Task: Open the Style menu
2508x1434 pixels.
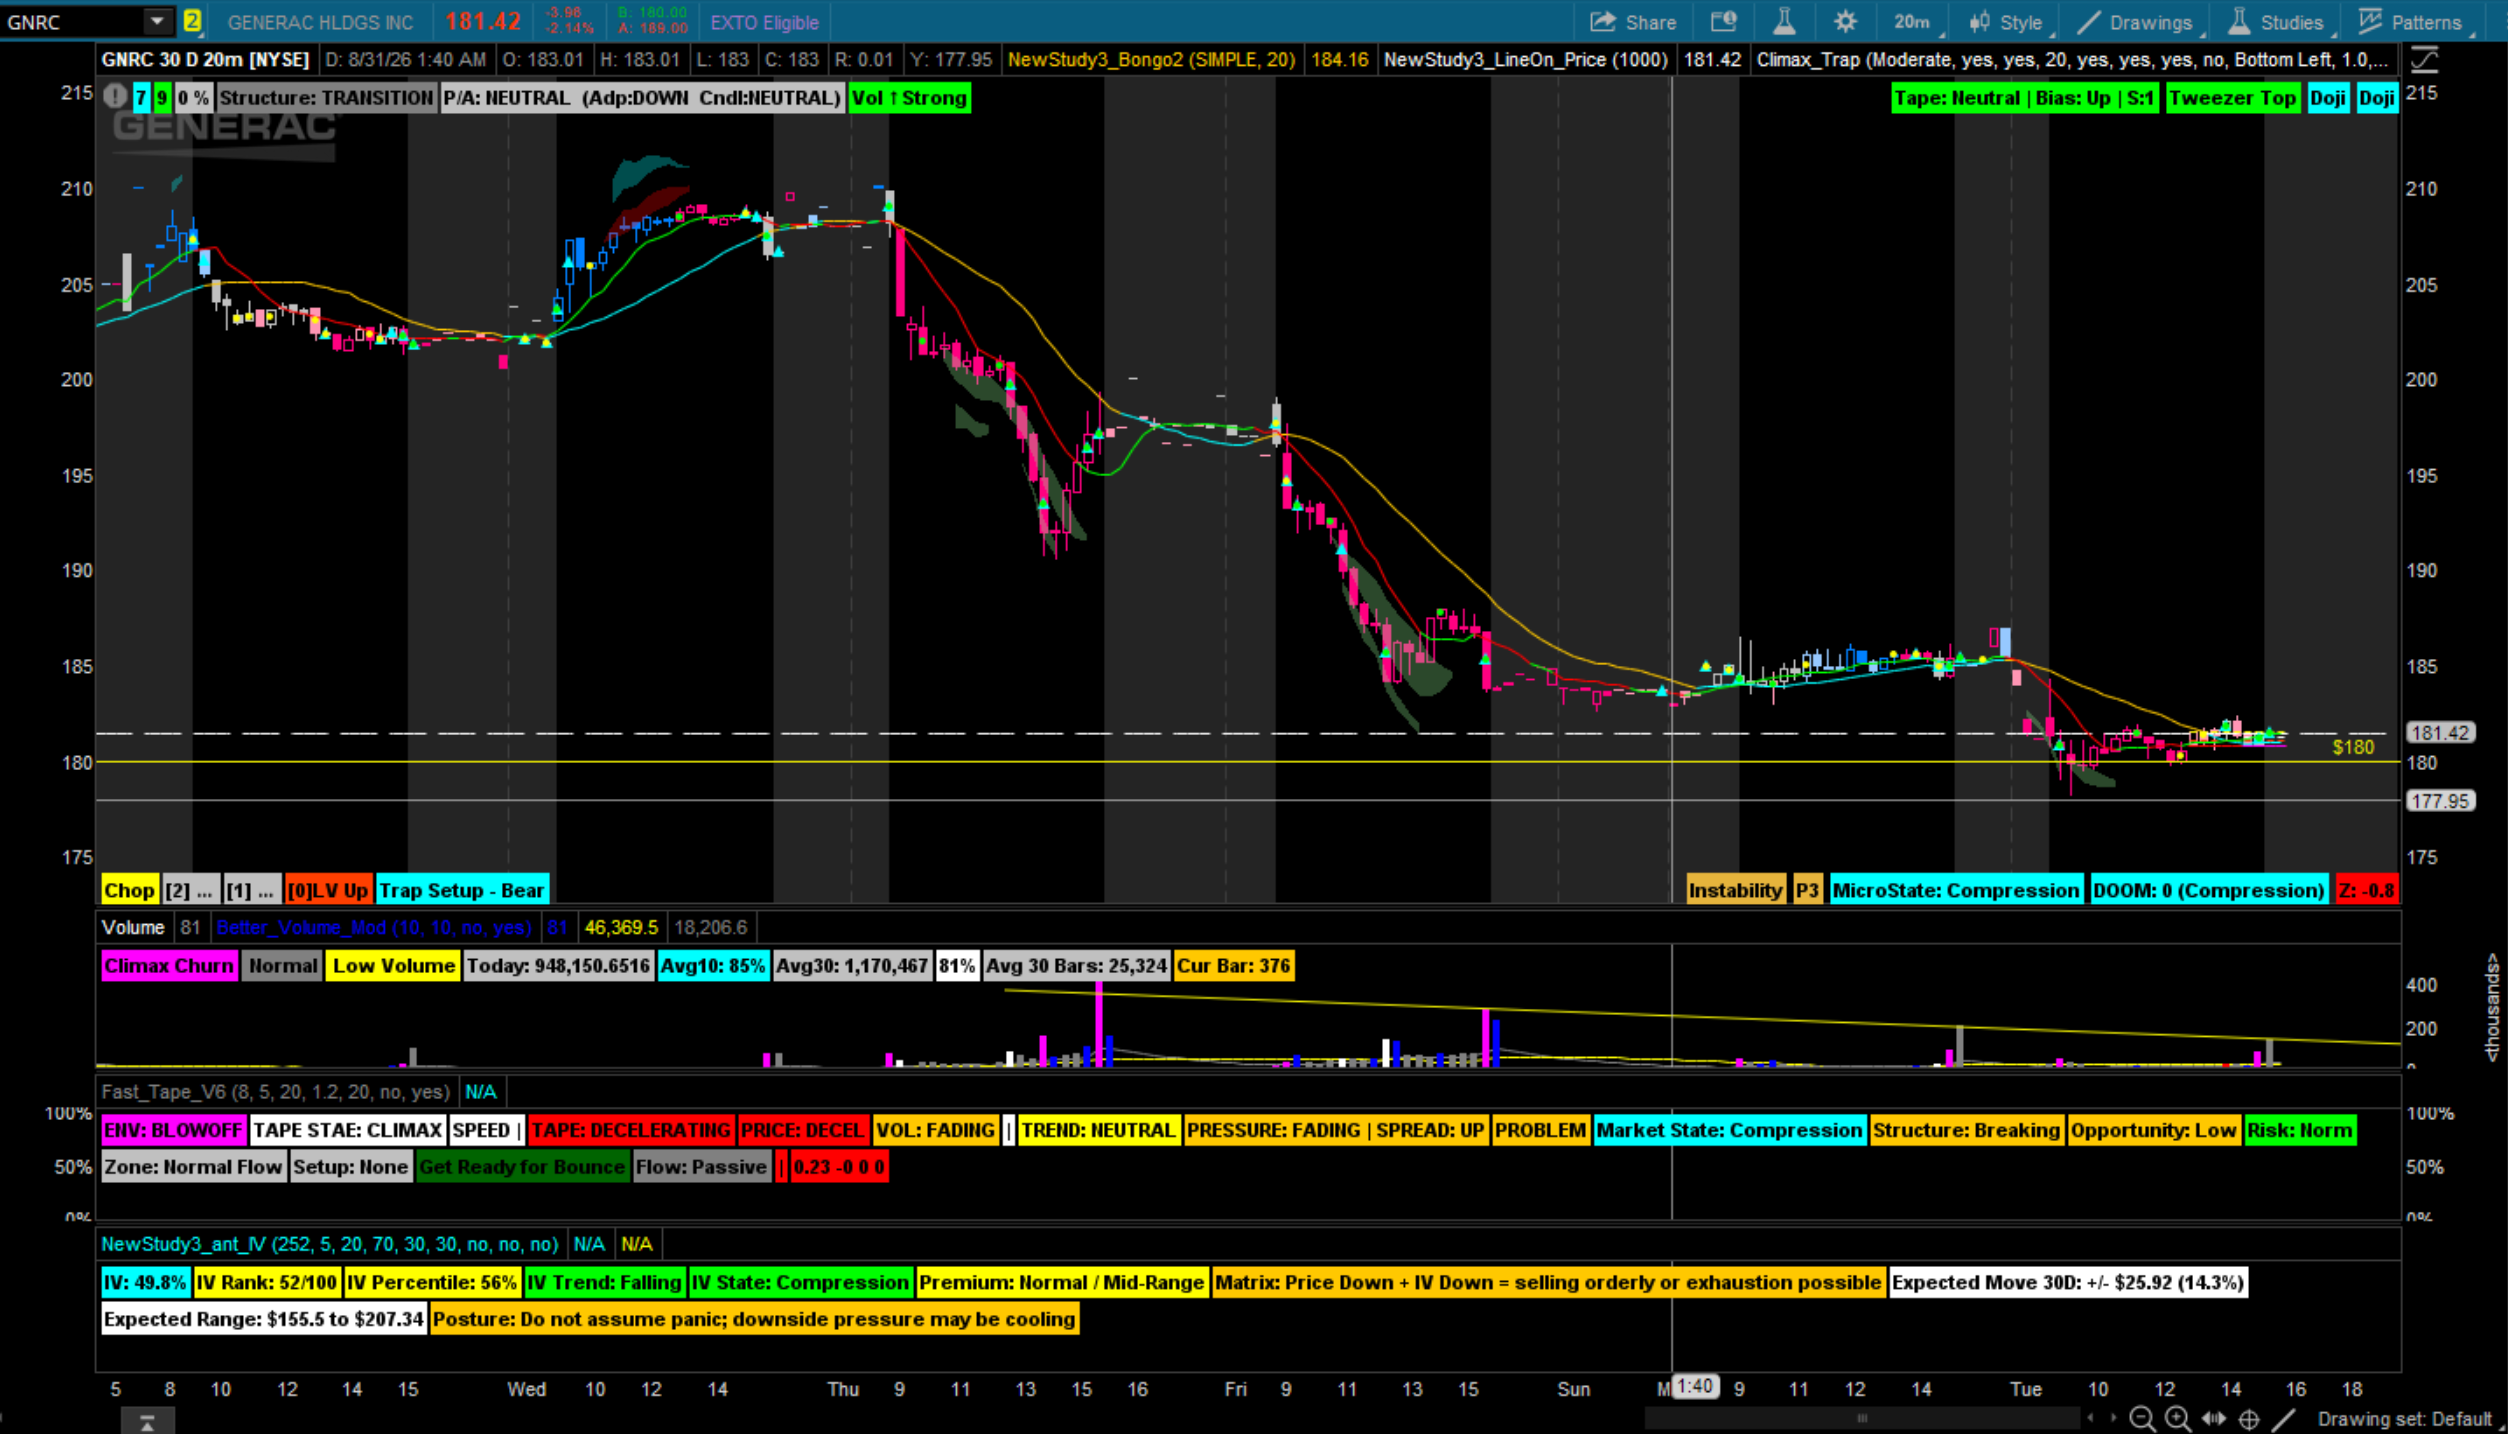Action: tap(2008, 22)
